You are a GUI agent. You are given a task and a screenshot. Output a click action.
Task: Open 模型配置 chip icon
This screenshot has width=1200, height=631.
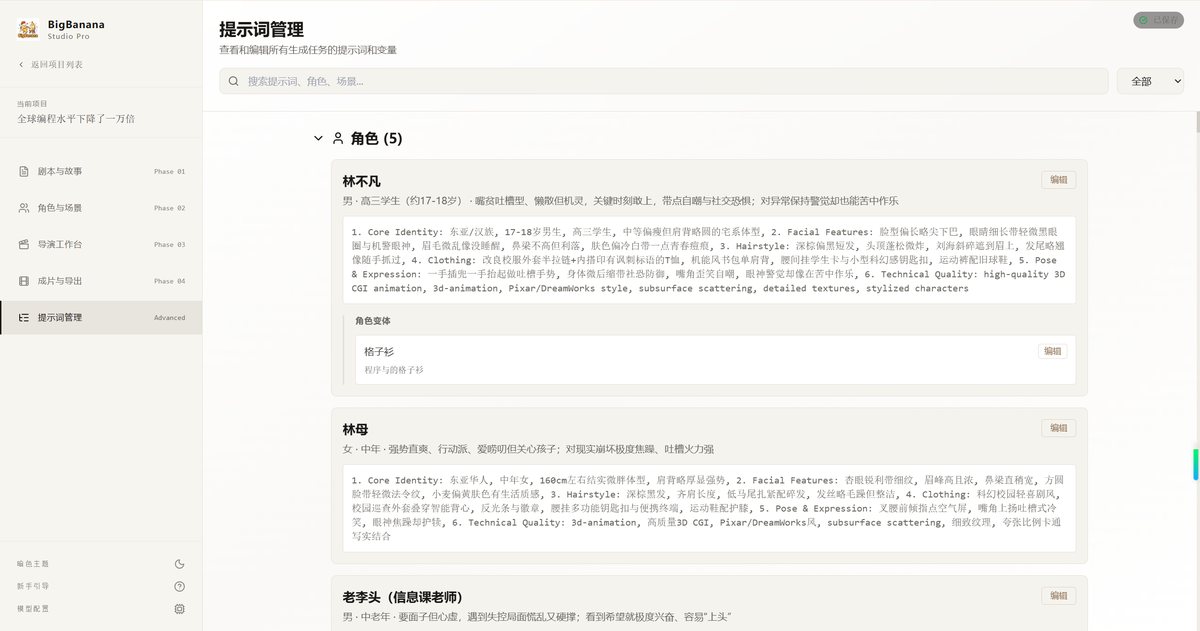pos(180,608)
